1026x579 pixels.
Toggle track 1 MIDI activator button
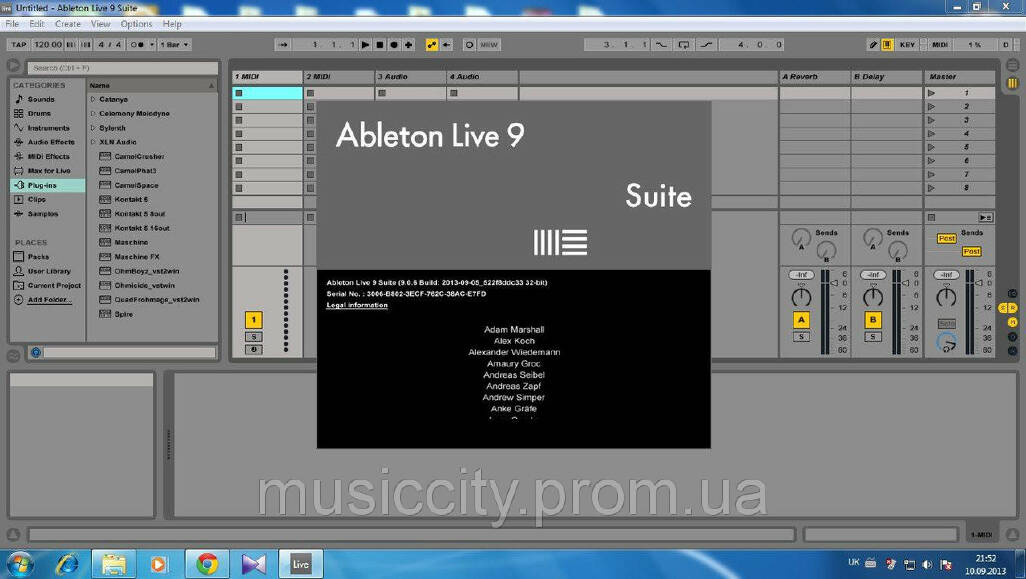point(254,320)
